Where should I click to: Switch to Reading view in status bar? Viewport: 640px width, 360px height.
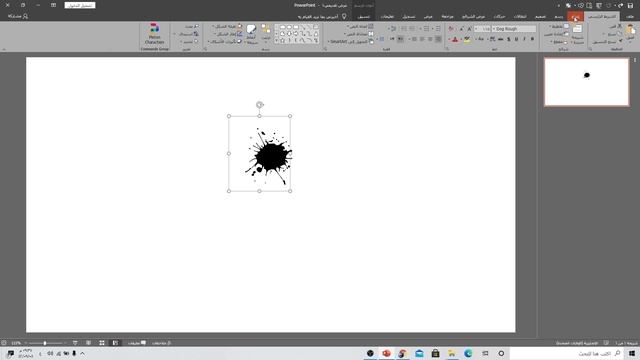[x=89, y=343]
